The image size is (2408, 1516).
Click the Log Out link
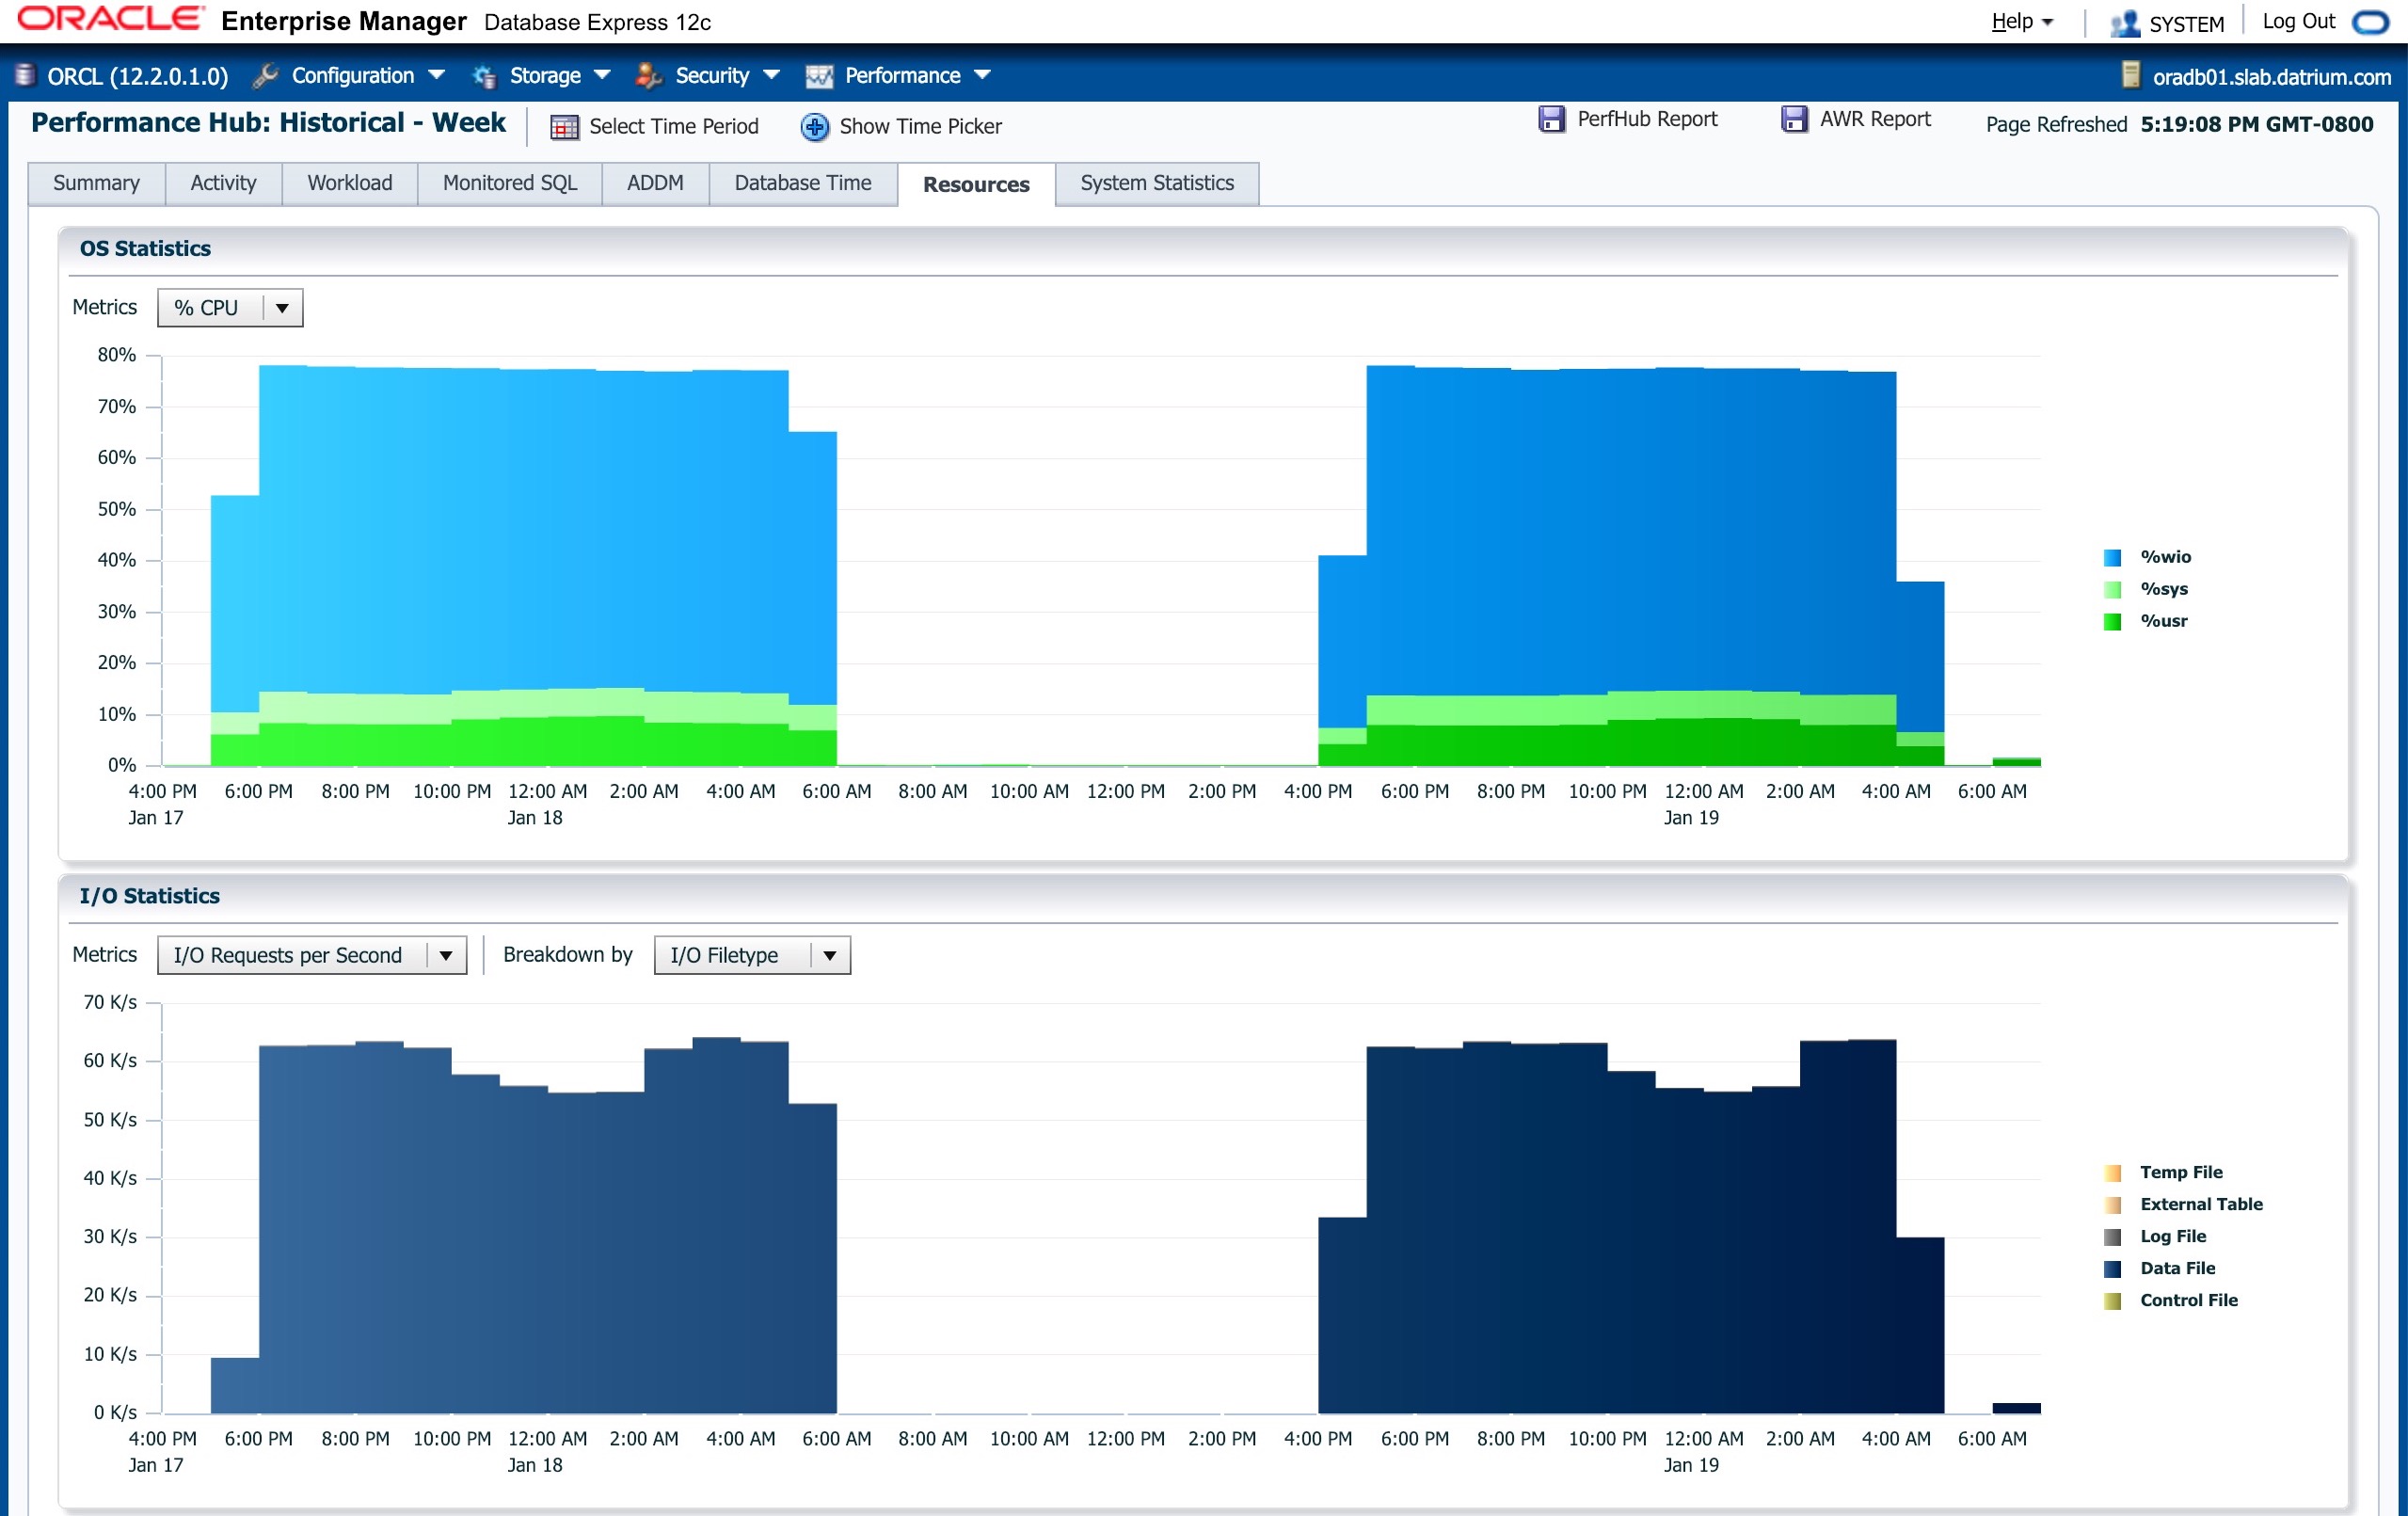pyautogui.click(x=2298, y=22)
